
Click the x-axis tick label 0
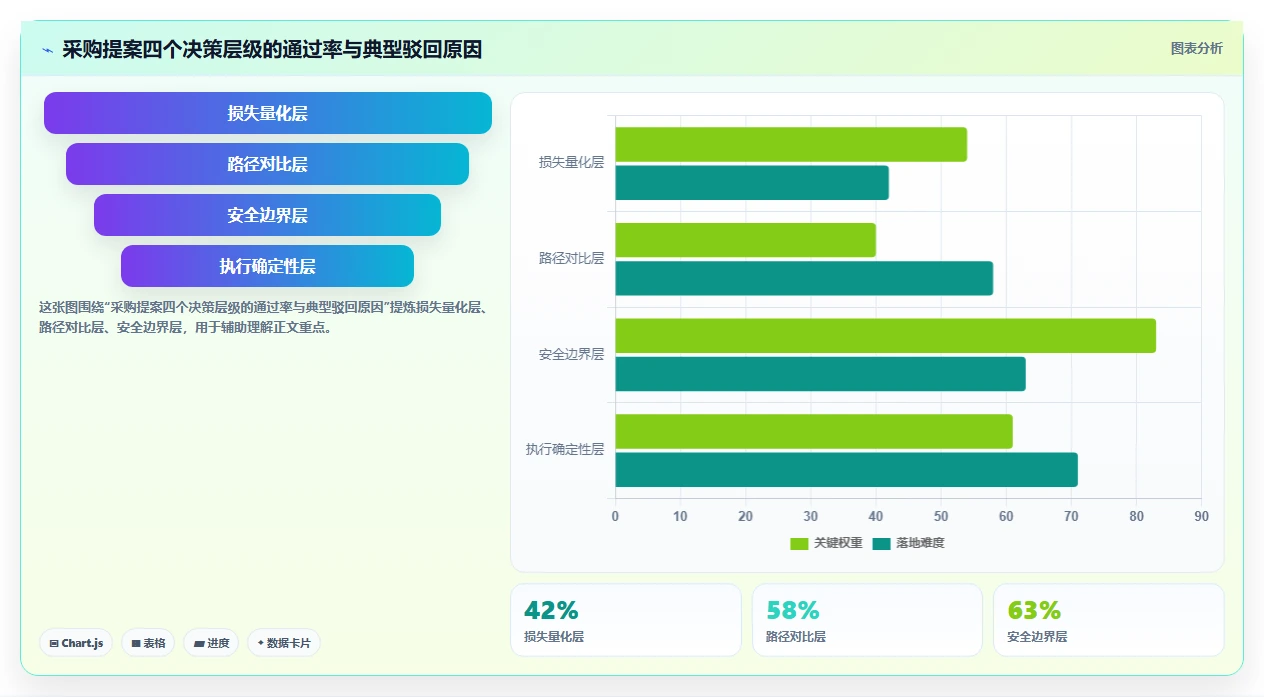pyautogui.click(x=615, y=516)
